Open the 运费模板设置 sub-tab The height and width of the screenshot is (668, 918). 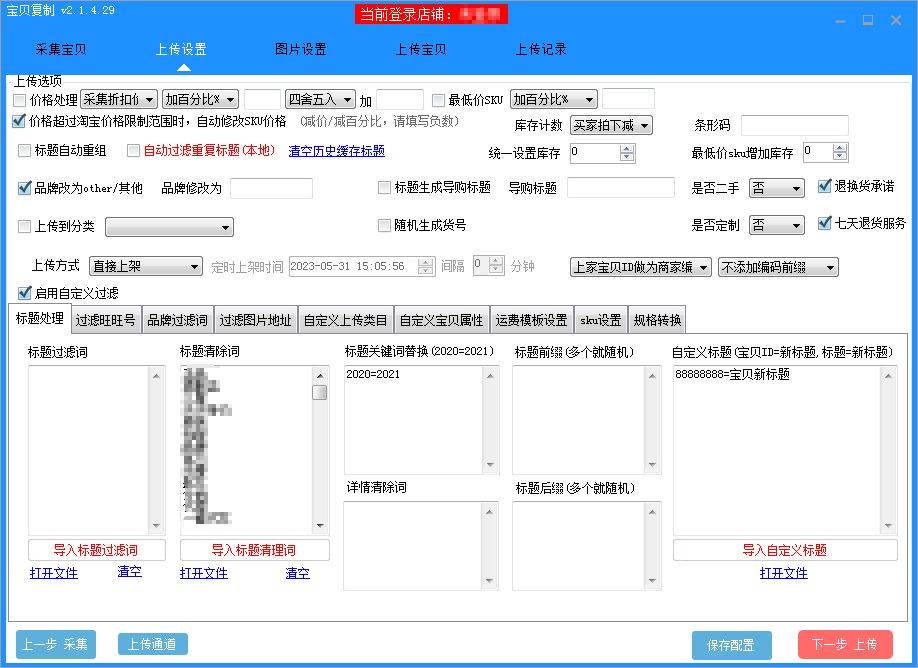[532, 320]
